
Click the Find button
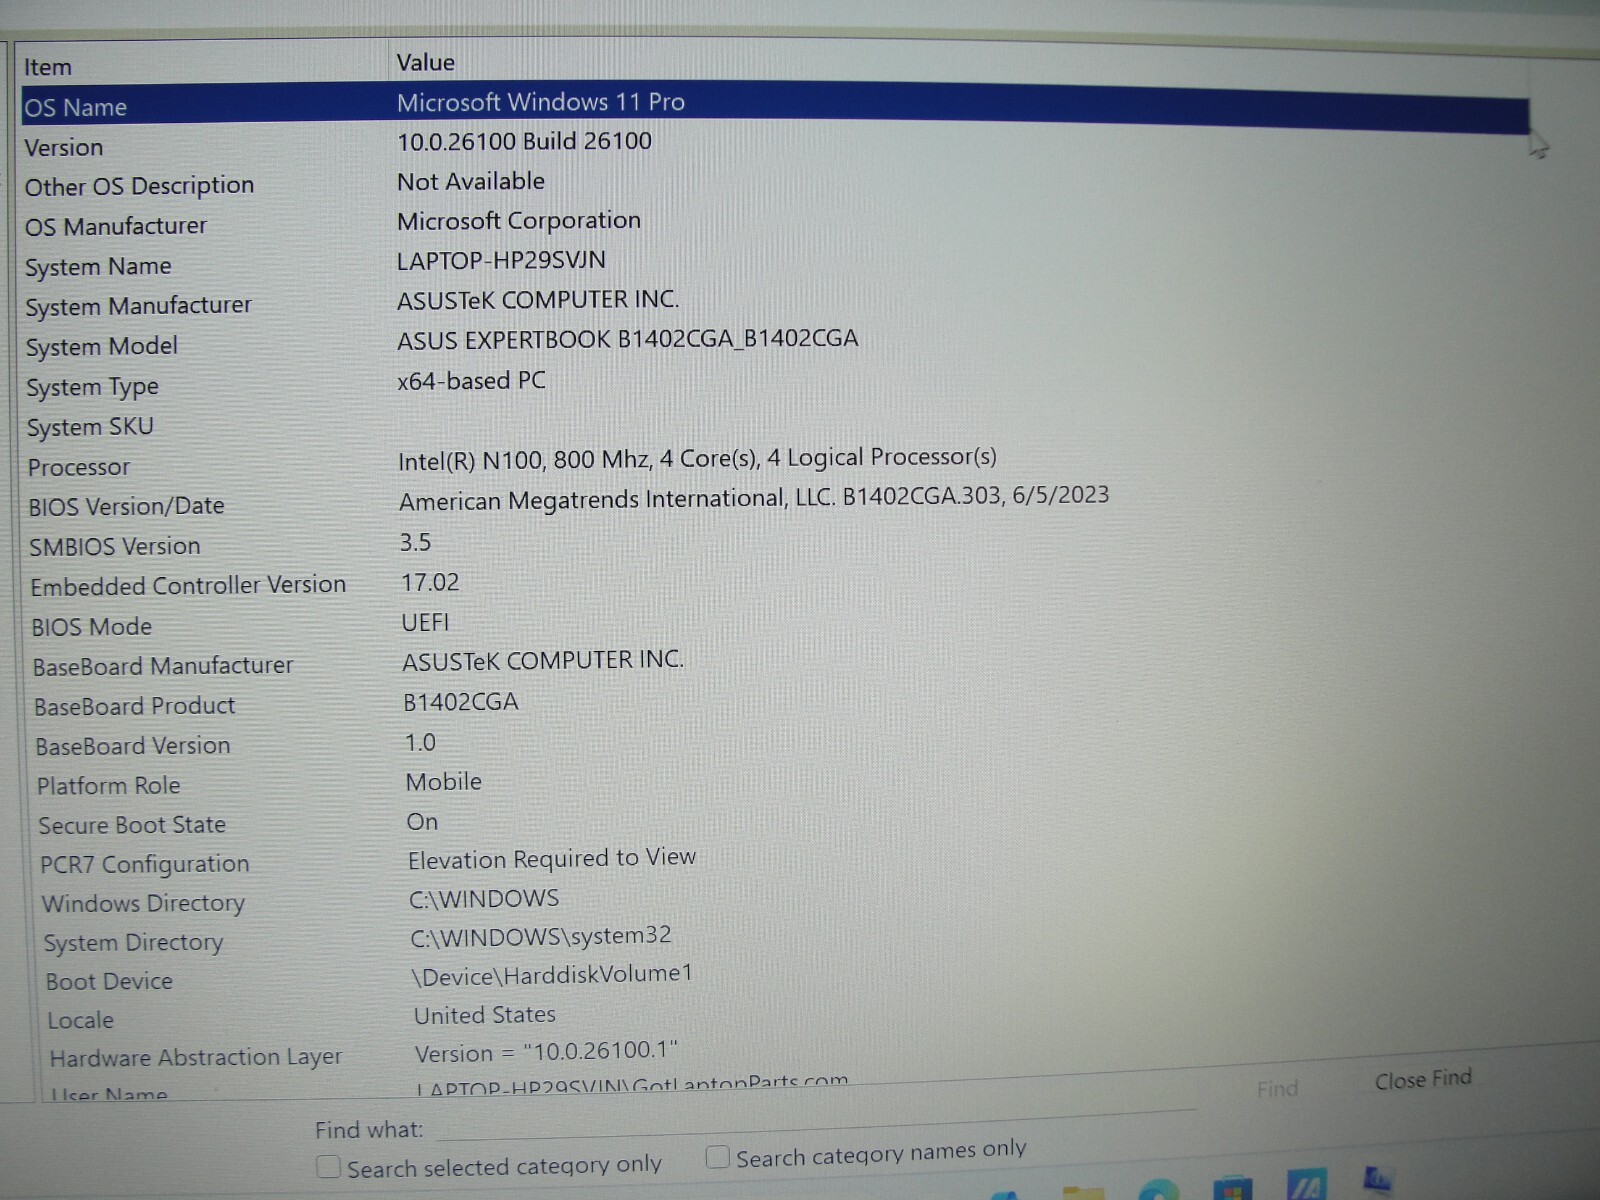pyautogui.click(x=1277, y=1089)
